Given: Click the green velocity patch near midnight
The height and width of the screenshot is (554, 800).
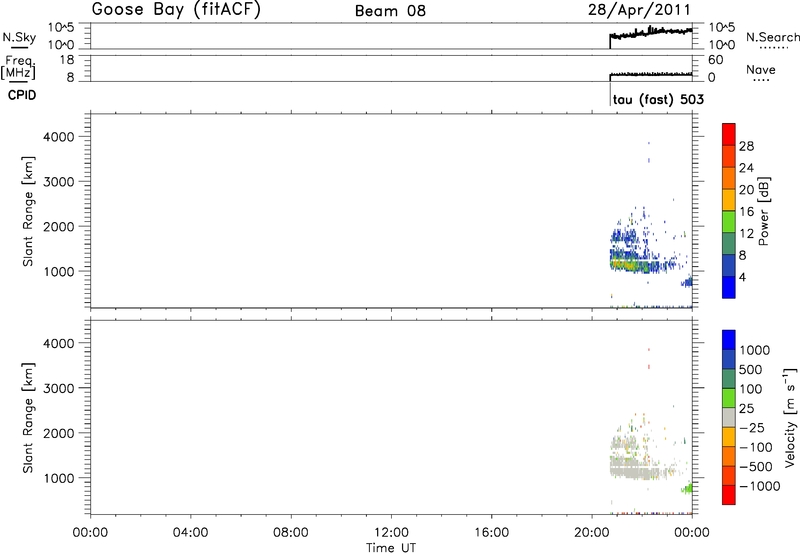Looking at the screenshot, I should coord(688,488).
